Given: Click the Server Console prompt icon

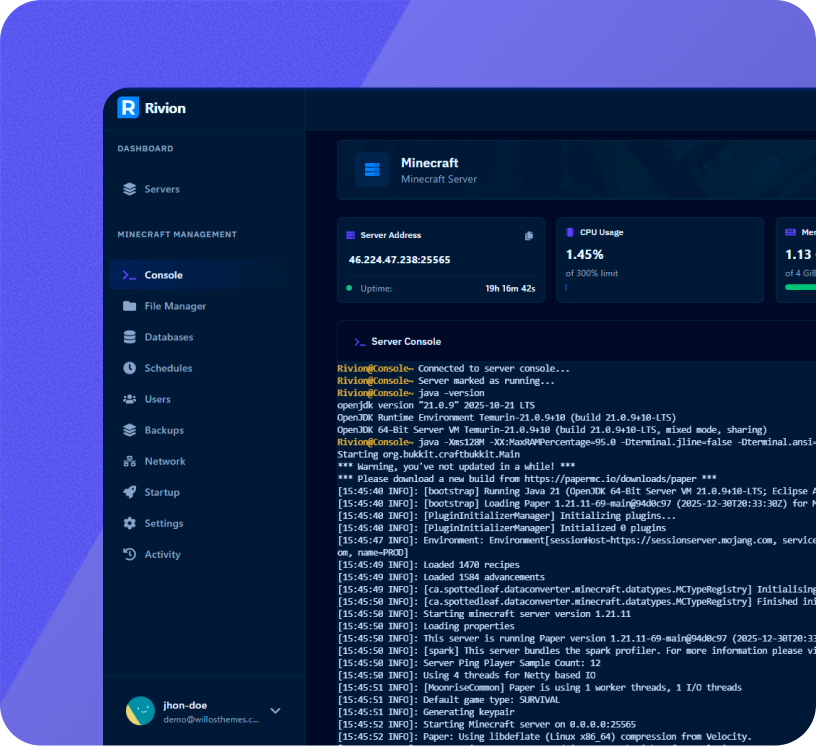Looking at the screenshot, I should coord(360,342).
